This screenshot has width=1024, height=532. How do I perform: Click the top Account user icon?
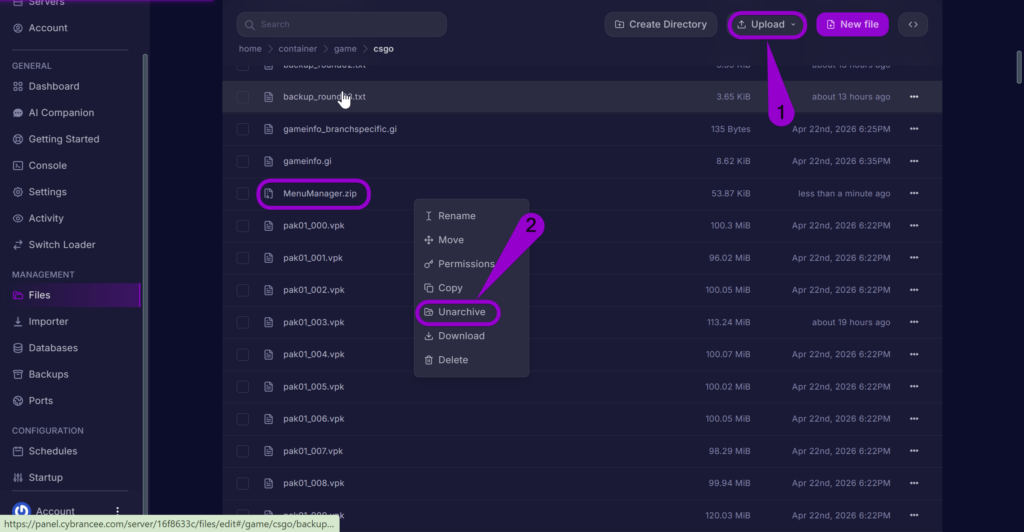coord(18,28)
